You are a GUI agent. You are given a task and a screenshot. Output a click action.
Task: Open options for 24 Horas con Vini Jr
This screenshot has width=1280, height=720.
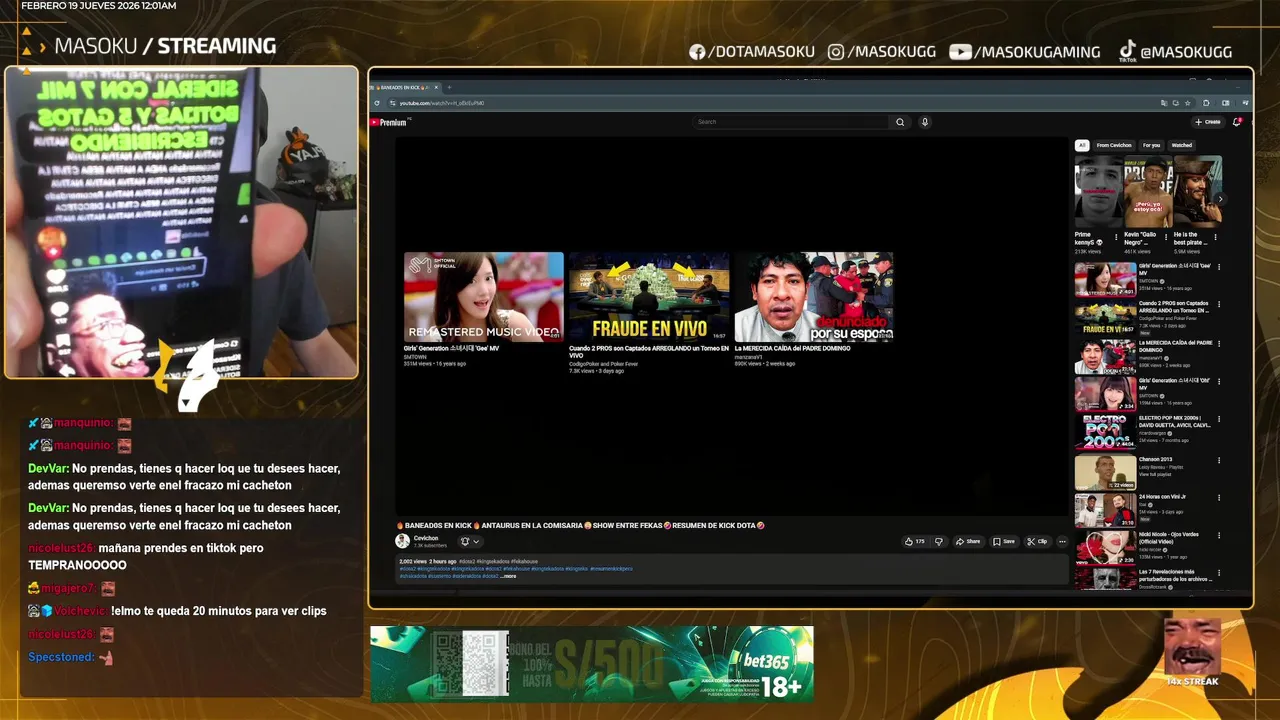pyautogui.click(x=1219, y=498)
